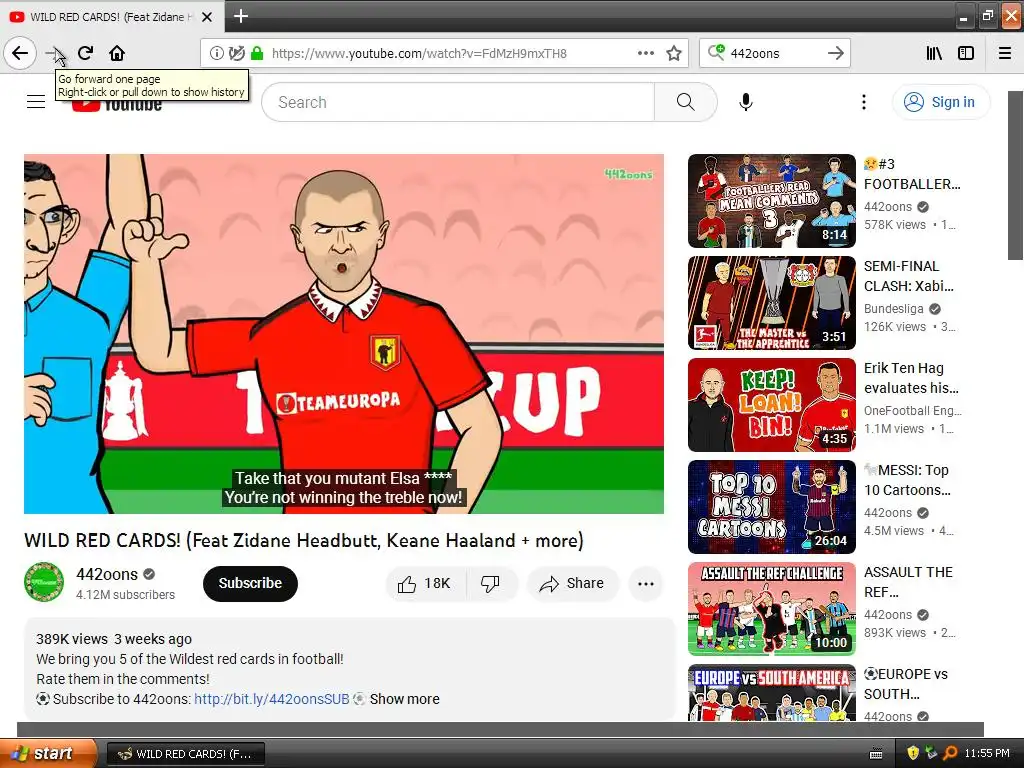Image resolution: width=1024 pixels, height=768 pixels.
Task: Open the tracking protection shield icon
Action: pos(237,53)
